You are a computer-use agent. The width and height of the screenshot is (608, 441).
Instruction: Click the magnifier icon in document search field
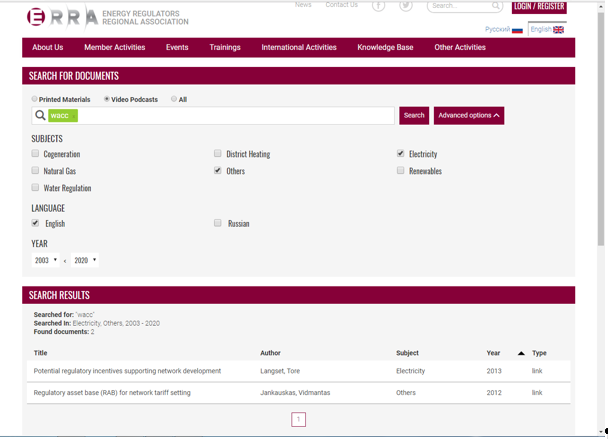click(40, 115)
